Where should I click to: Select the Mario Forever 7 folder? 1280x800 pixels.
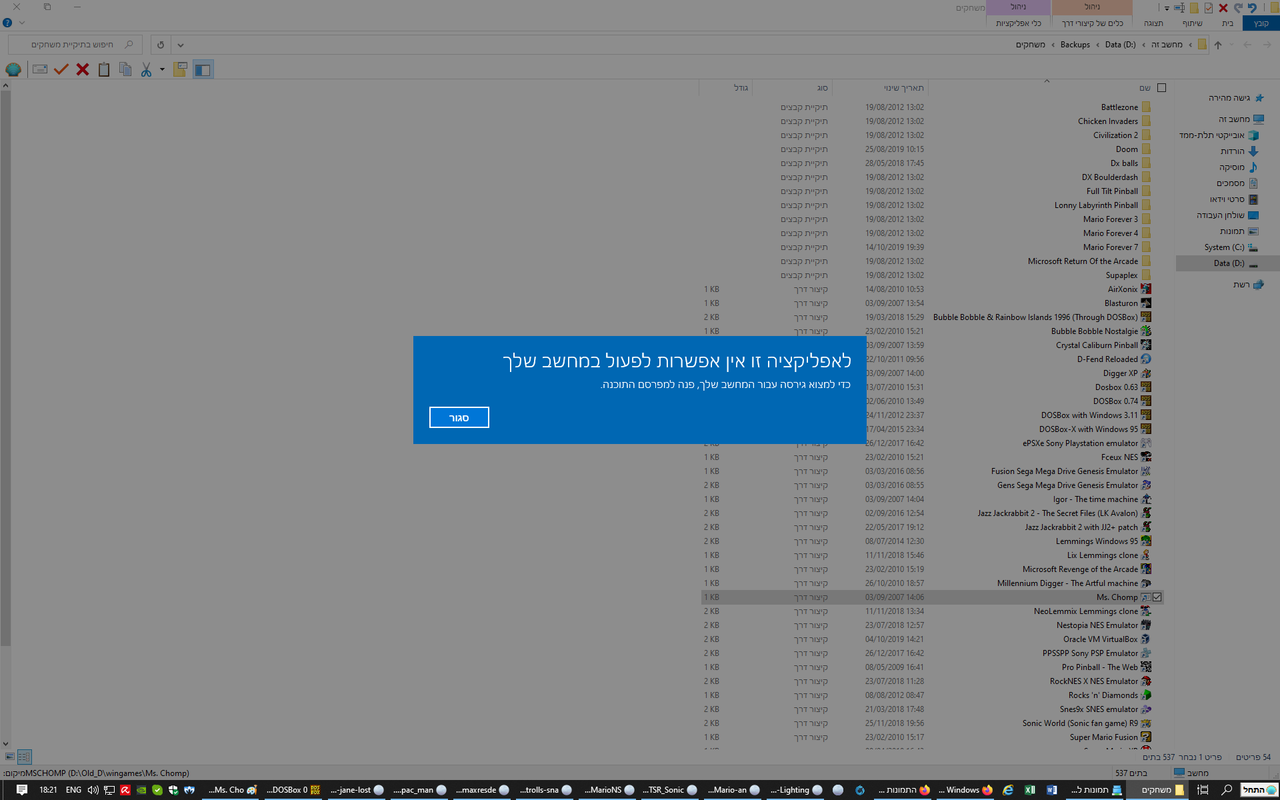(x=1110, y=247)
